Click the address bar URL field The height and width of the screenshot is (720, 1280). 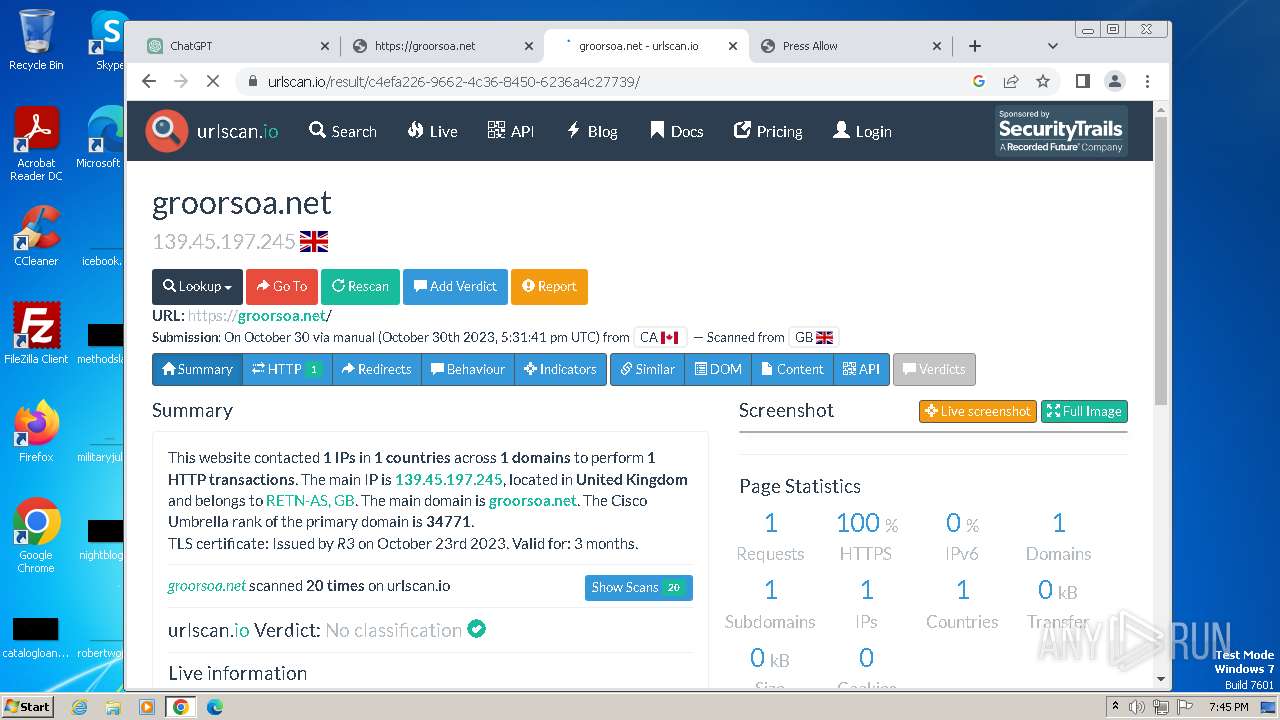(600, 82)
